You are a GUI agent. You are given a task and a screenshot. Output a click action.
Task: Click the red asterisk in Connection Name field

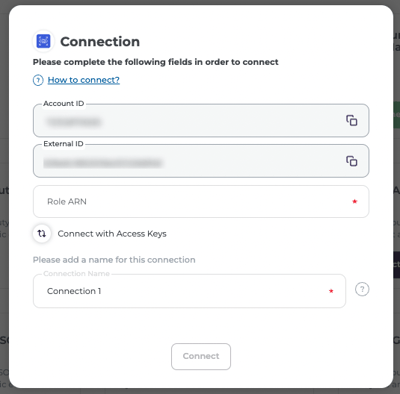click(x=331, y=291)
